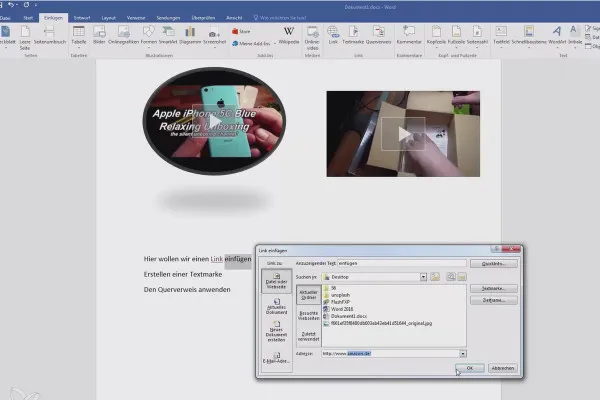Click the Link hyperlink in document text
The height and width of the screenshot is (400, 600).
tap(217, 259)
